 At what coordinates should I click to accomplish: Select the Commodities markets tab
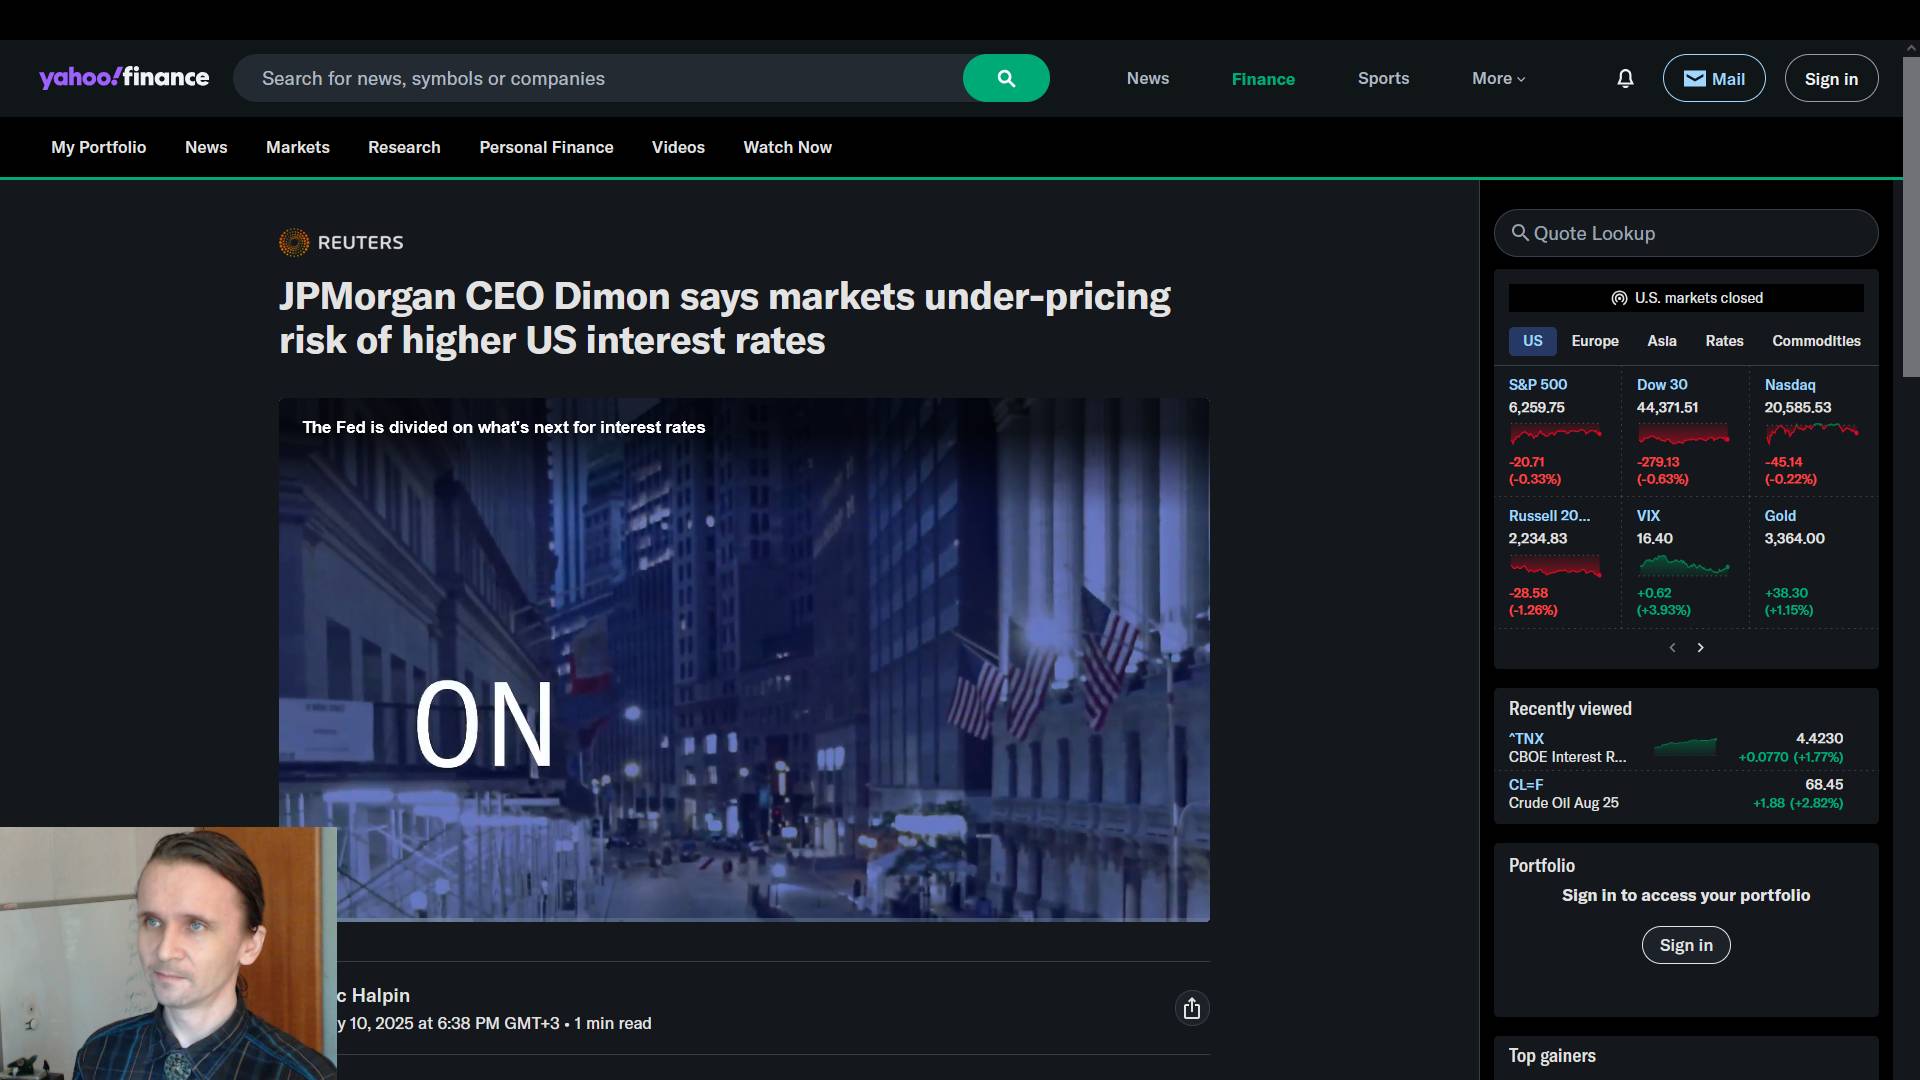[1816, 341]
